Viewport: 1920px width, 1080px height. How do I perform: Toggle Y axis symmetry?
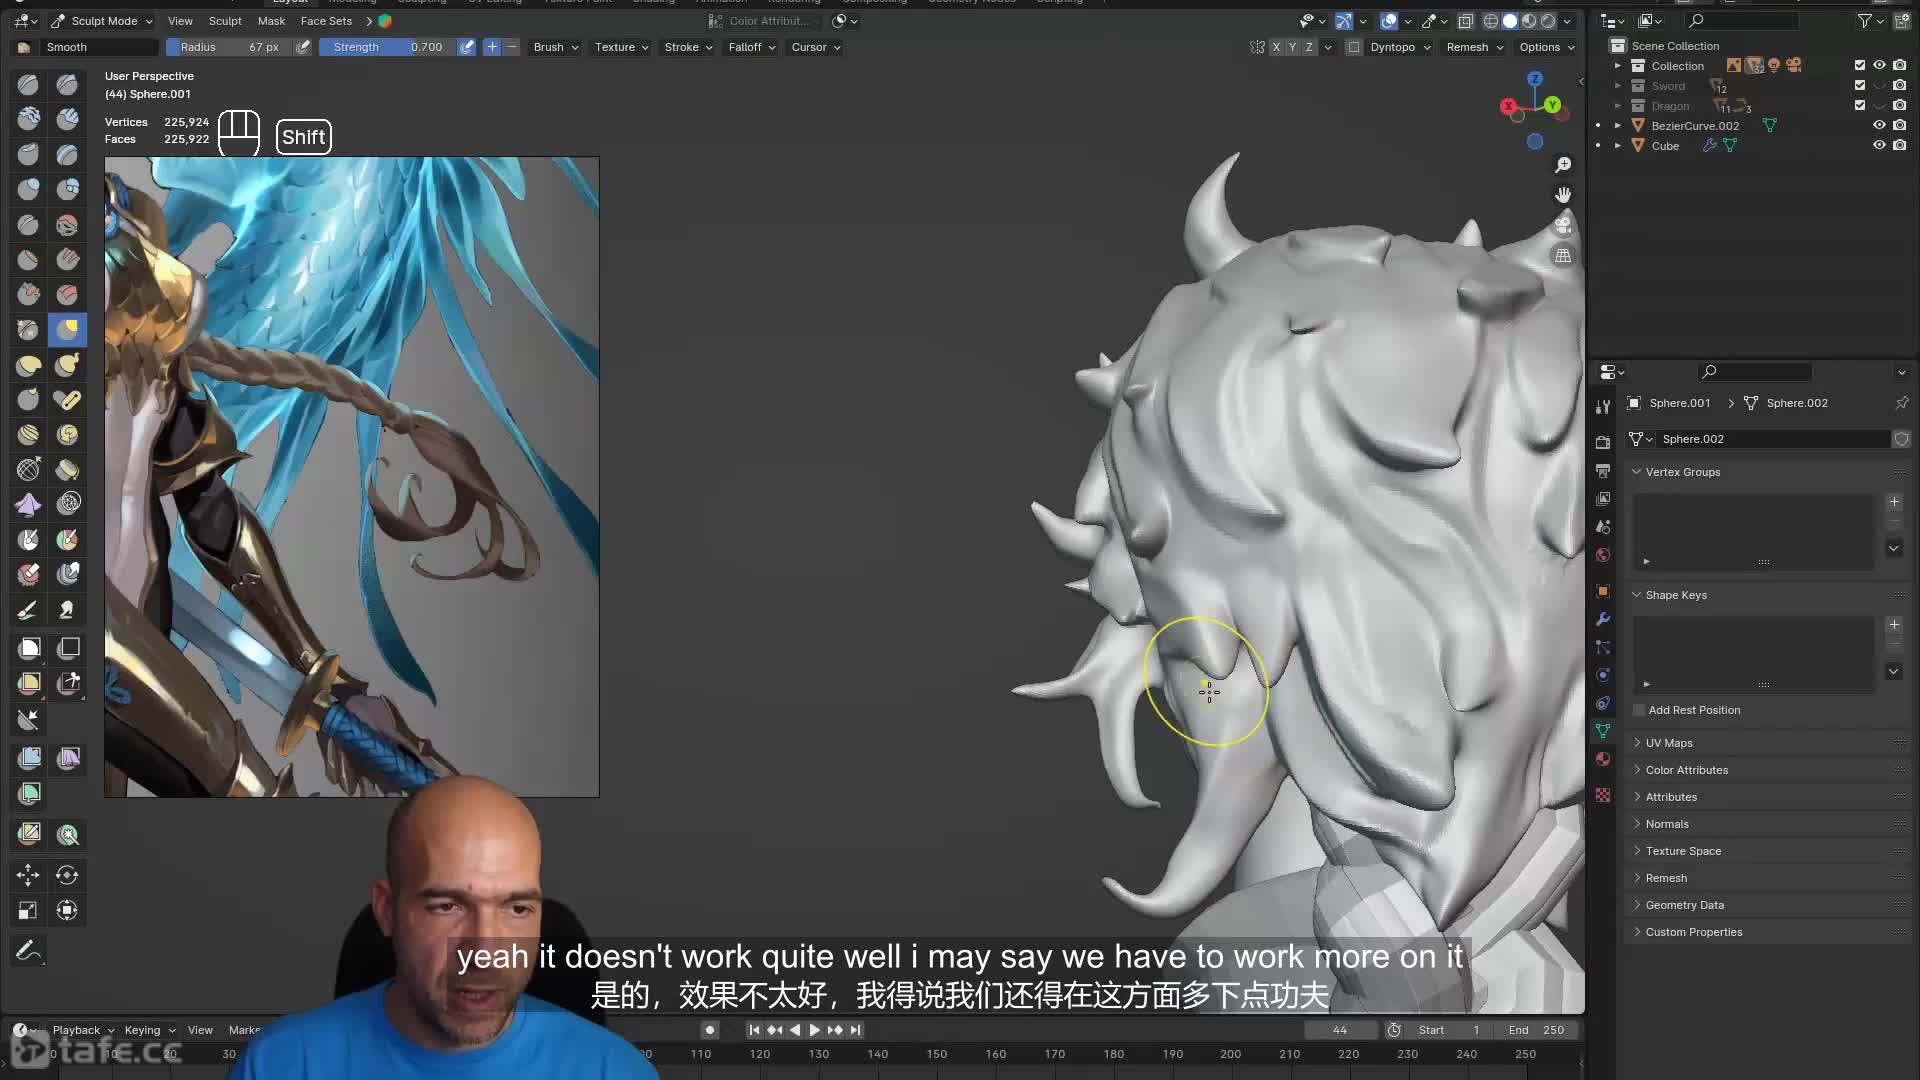click(x=1292, y=47)
